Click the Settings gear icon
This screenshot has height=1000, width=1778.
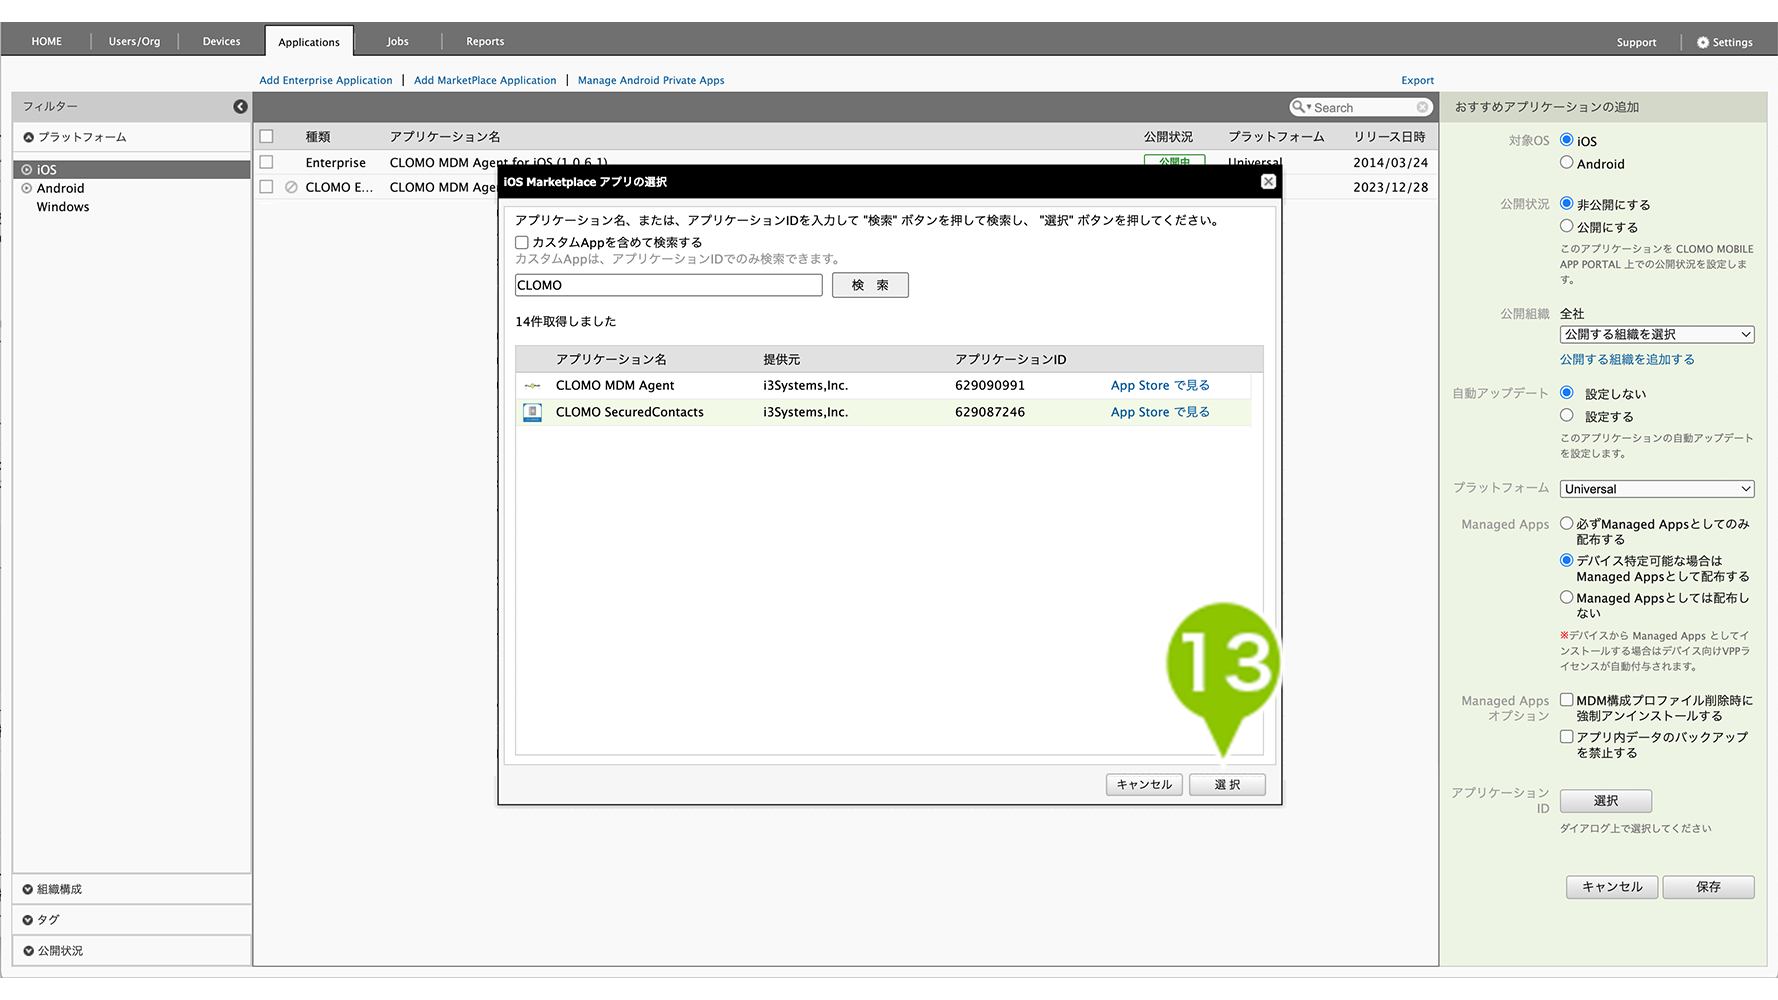pyautogui.click(x=1702, y=42)
